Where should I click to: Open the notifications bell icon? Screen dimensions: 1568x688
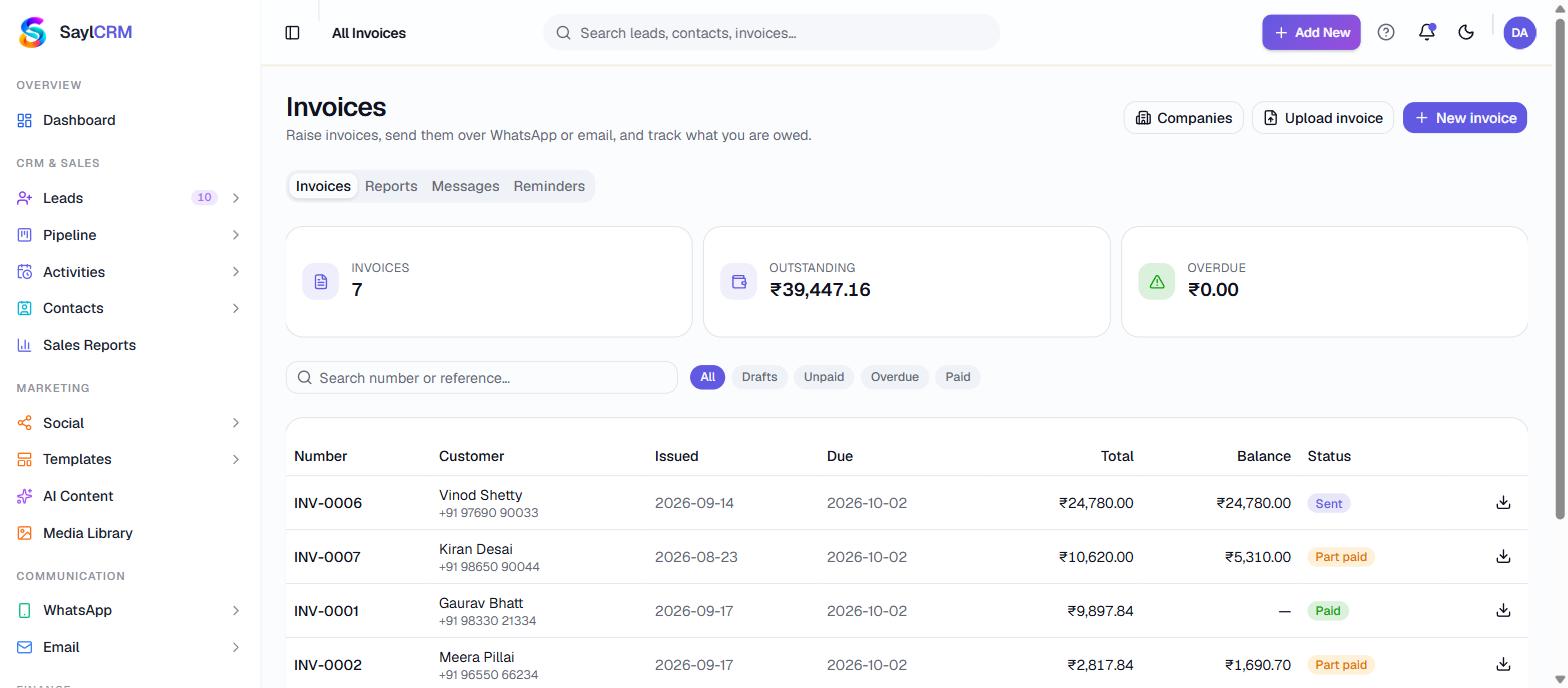pyautogui.click(x=1427, y=32)
